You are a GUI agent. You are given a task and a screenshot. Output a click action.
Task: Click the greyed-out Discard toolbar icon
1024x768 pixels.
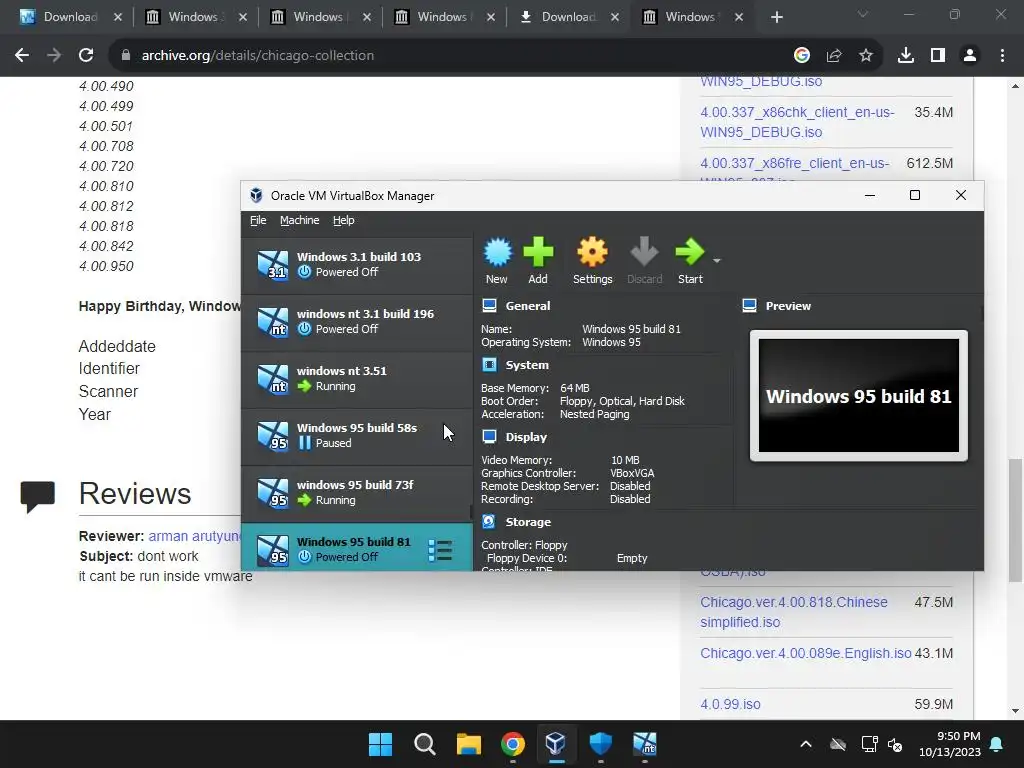pyautogui.click(x=645, y=260)
